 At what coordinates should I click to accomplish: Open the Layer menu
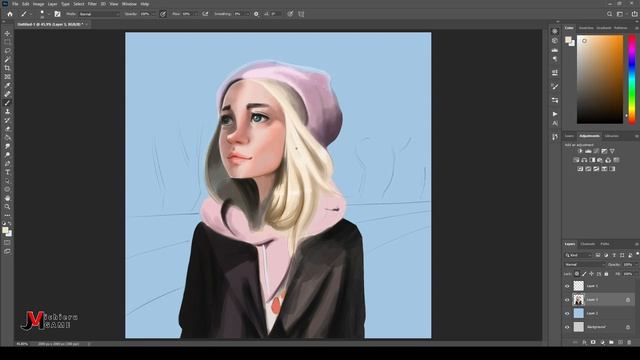pyautogui.click(x=53, y=4)
